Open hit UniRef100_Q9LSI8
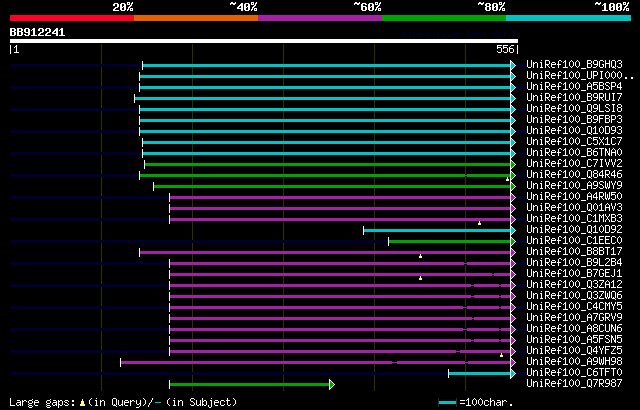 click(x=574, y=109)
